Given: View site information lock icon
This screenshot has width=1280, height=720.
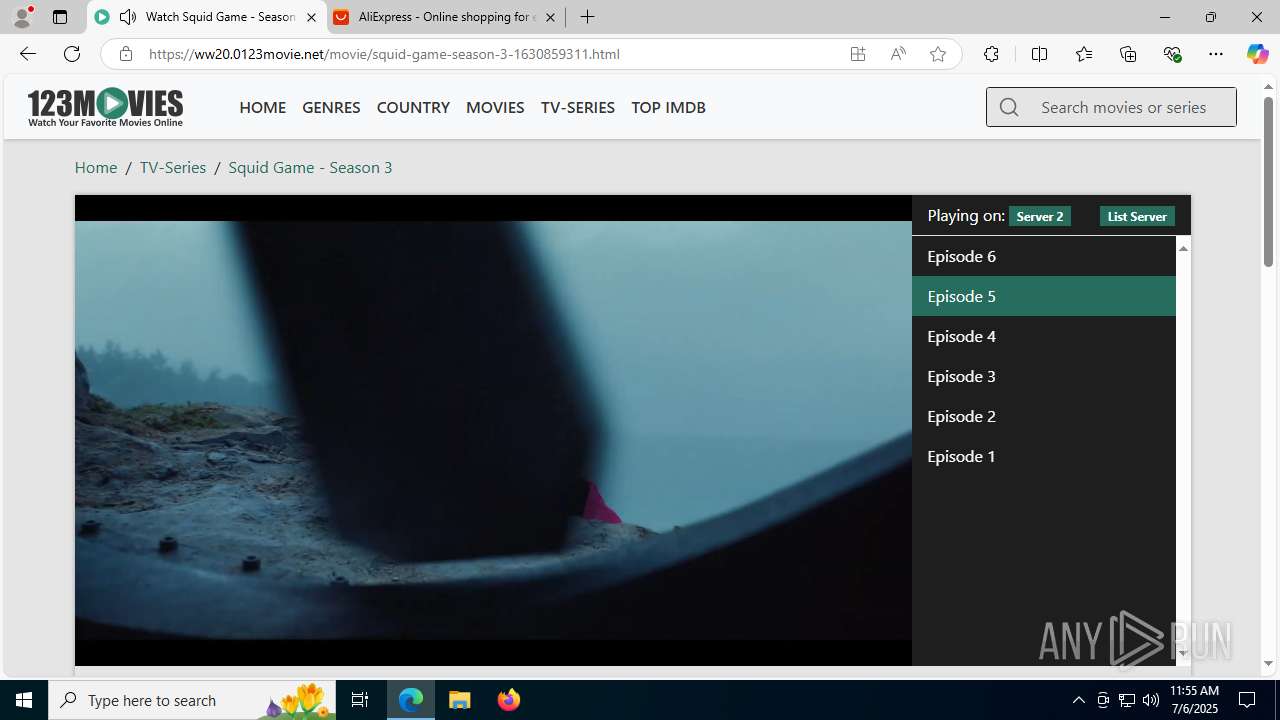Looking at the screenshot, I should (125, 54).
